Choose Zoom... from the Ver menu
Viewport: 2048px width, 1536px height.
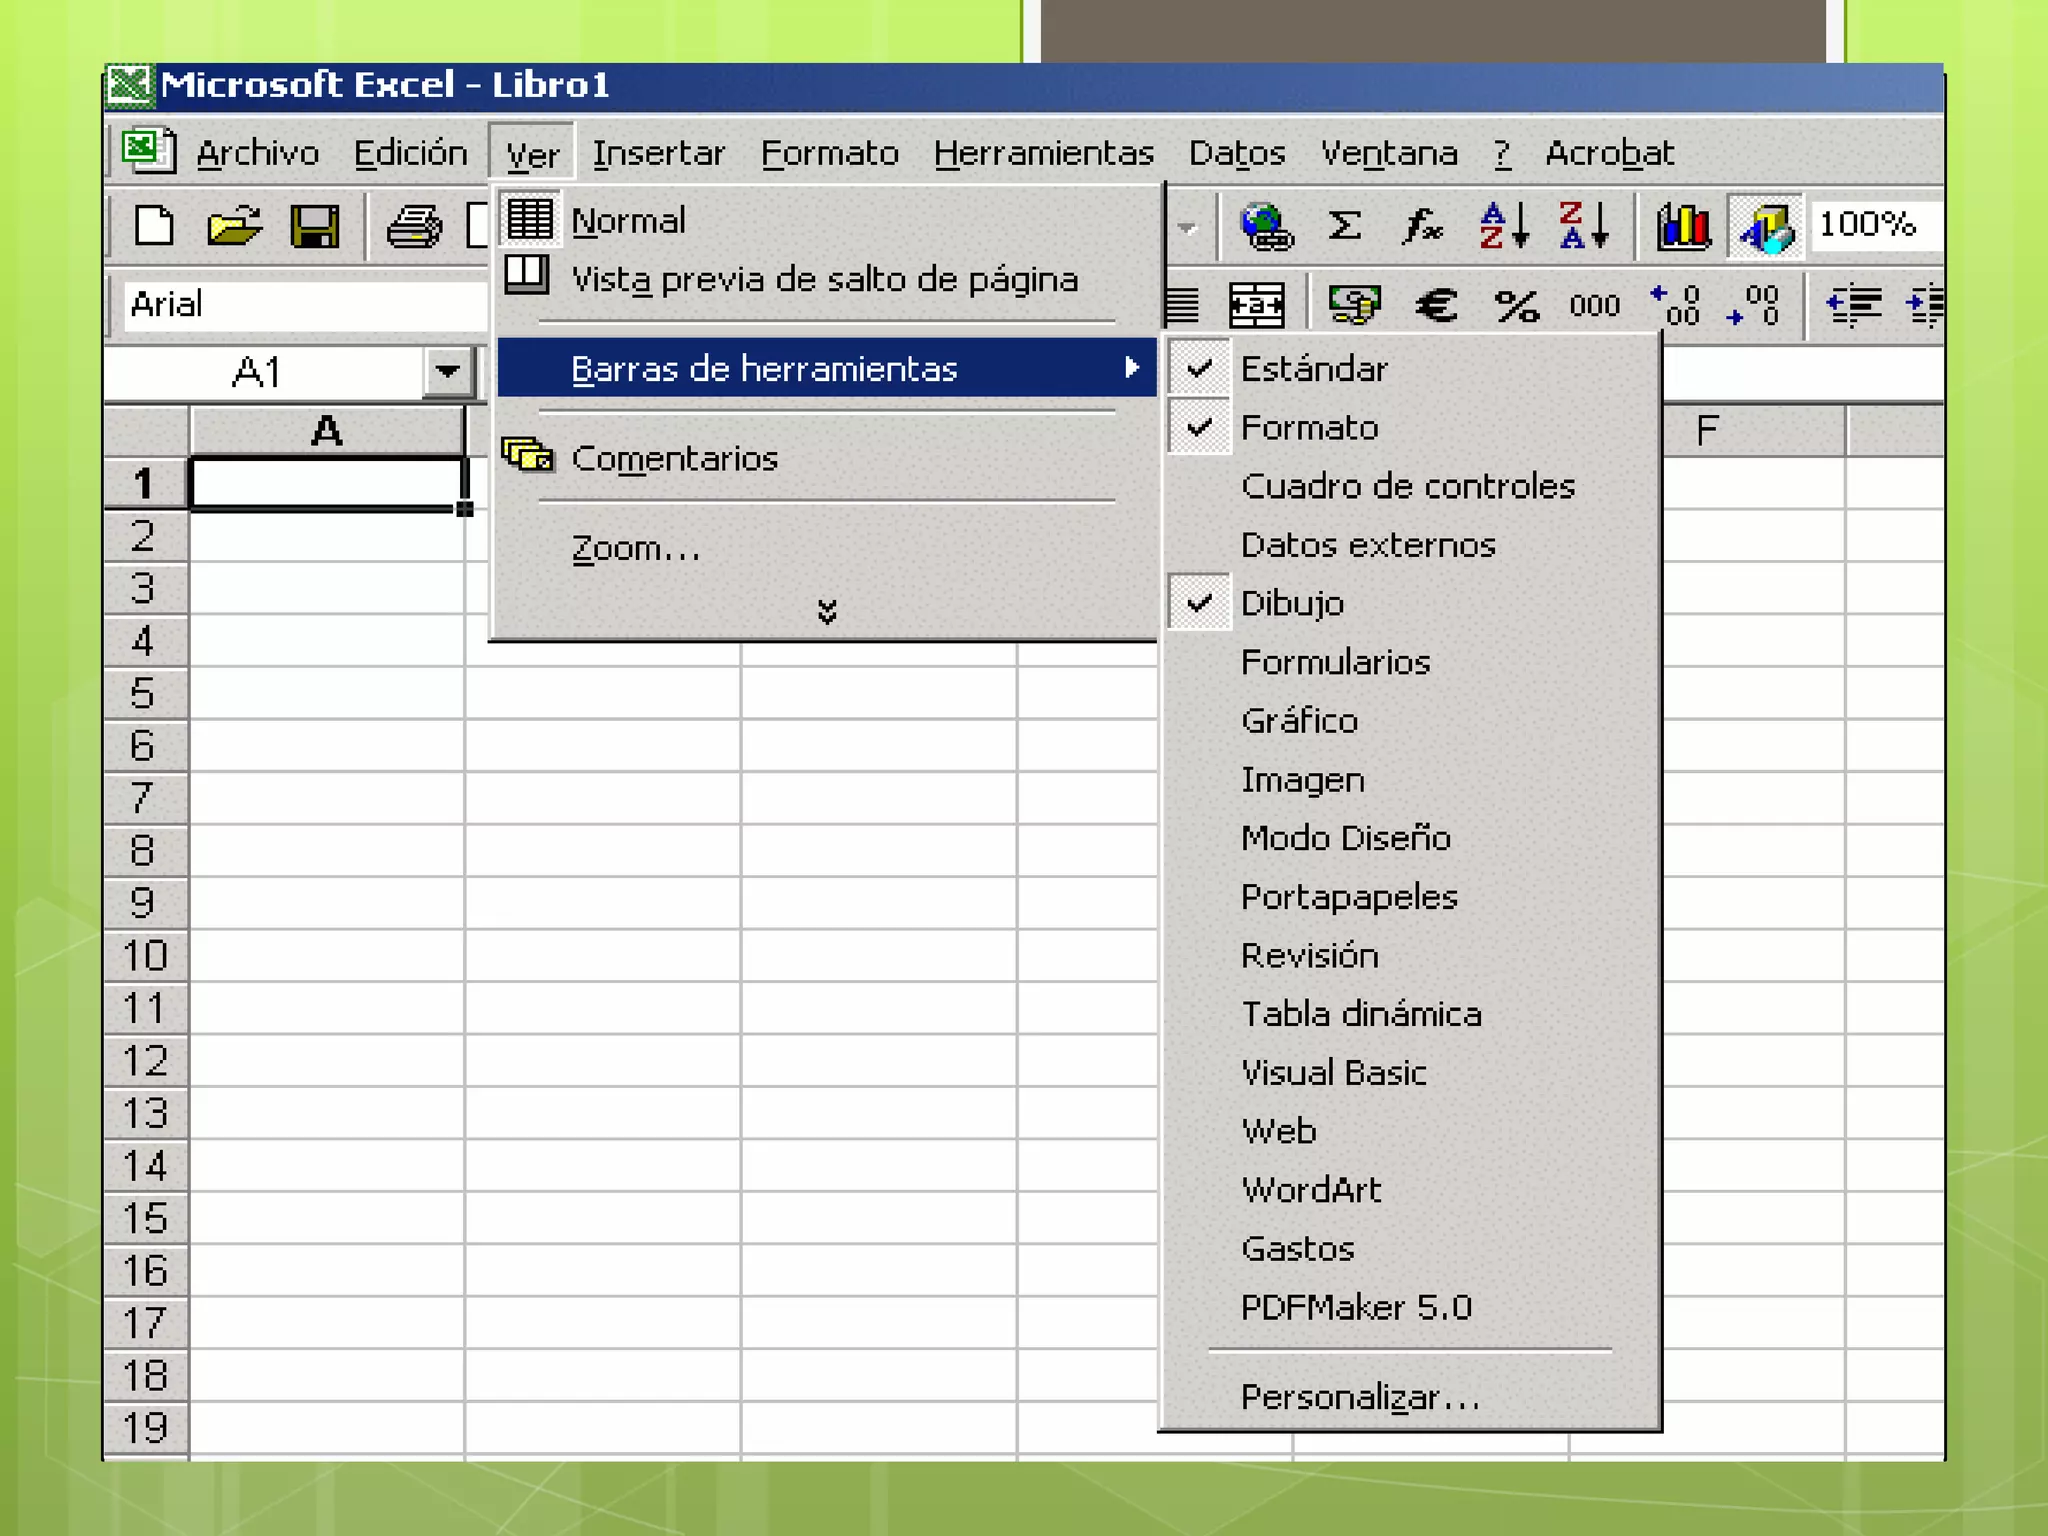tap(635, 549)
